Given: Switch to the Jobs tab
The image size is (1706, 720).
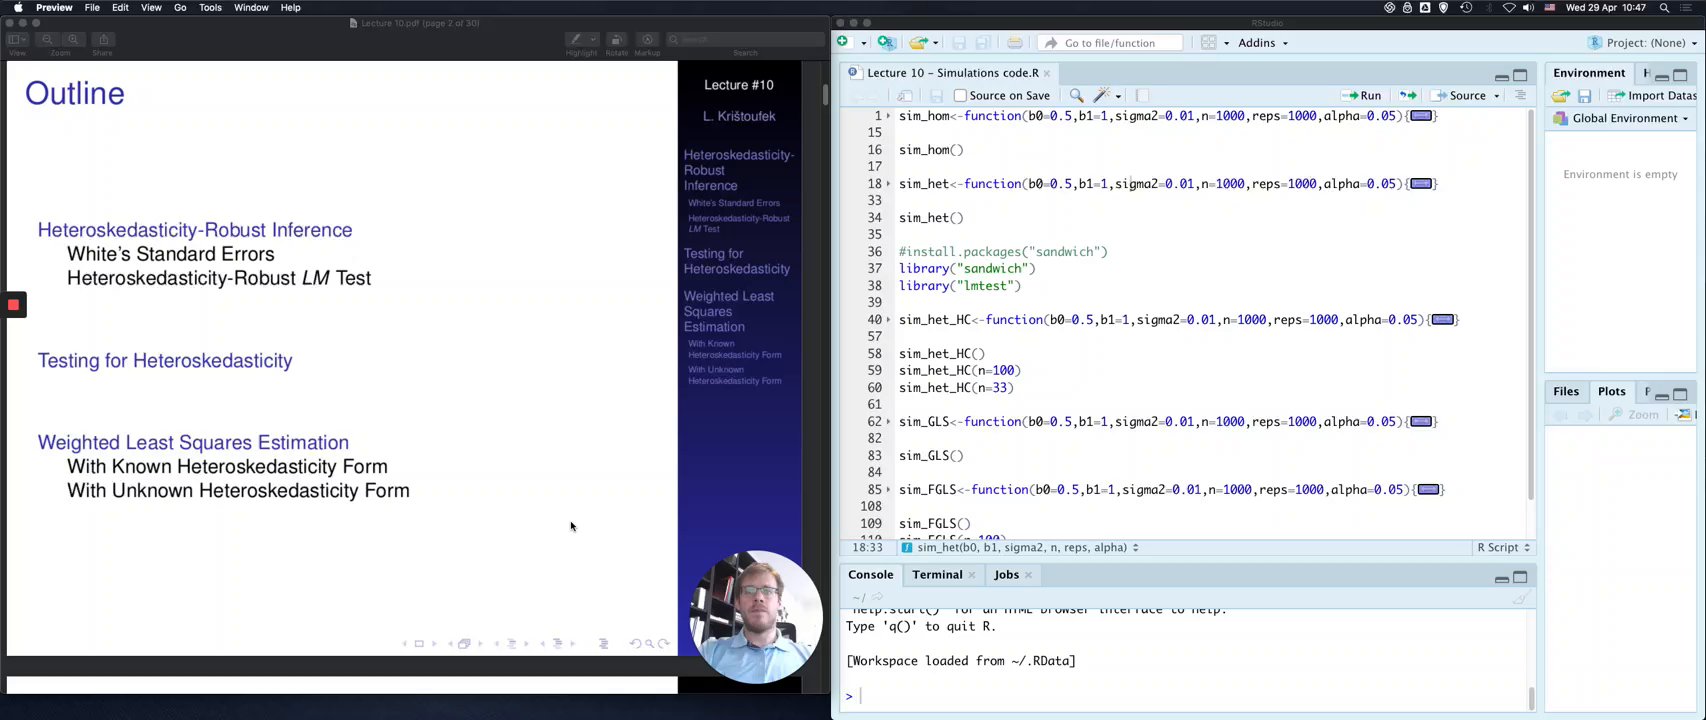Looking at the screenshot, I should [x=1006, y=575].
